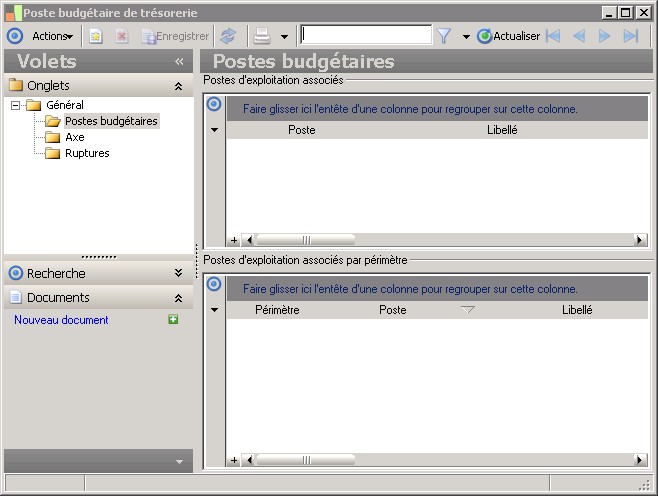The width and height of the screenshot is (658, 496).
Task: Click the Documents page icon
Action: coord(16,297)
